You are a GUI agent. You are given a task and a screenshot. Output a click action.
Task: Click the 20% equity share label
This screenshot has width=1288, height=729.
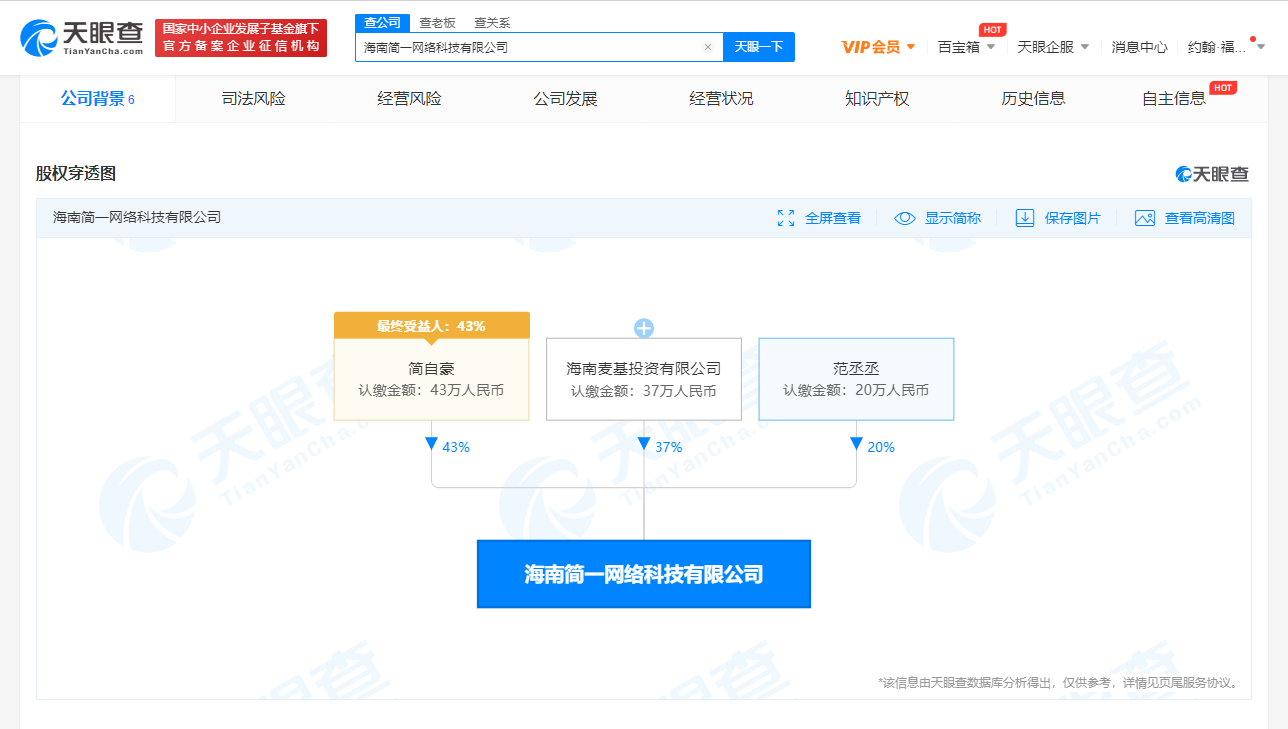pyautogui.click(x=881, y=447)
